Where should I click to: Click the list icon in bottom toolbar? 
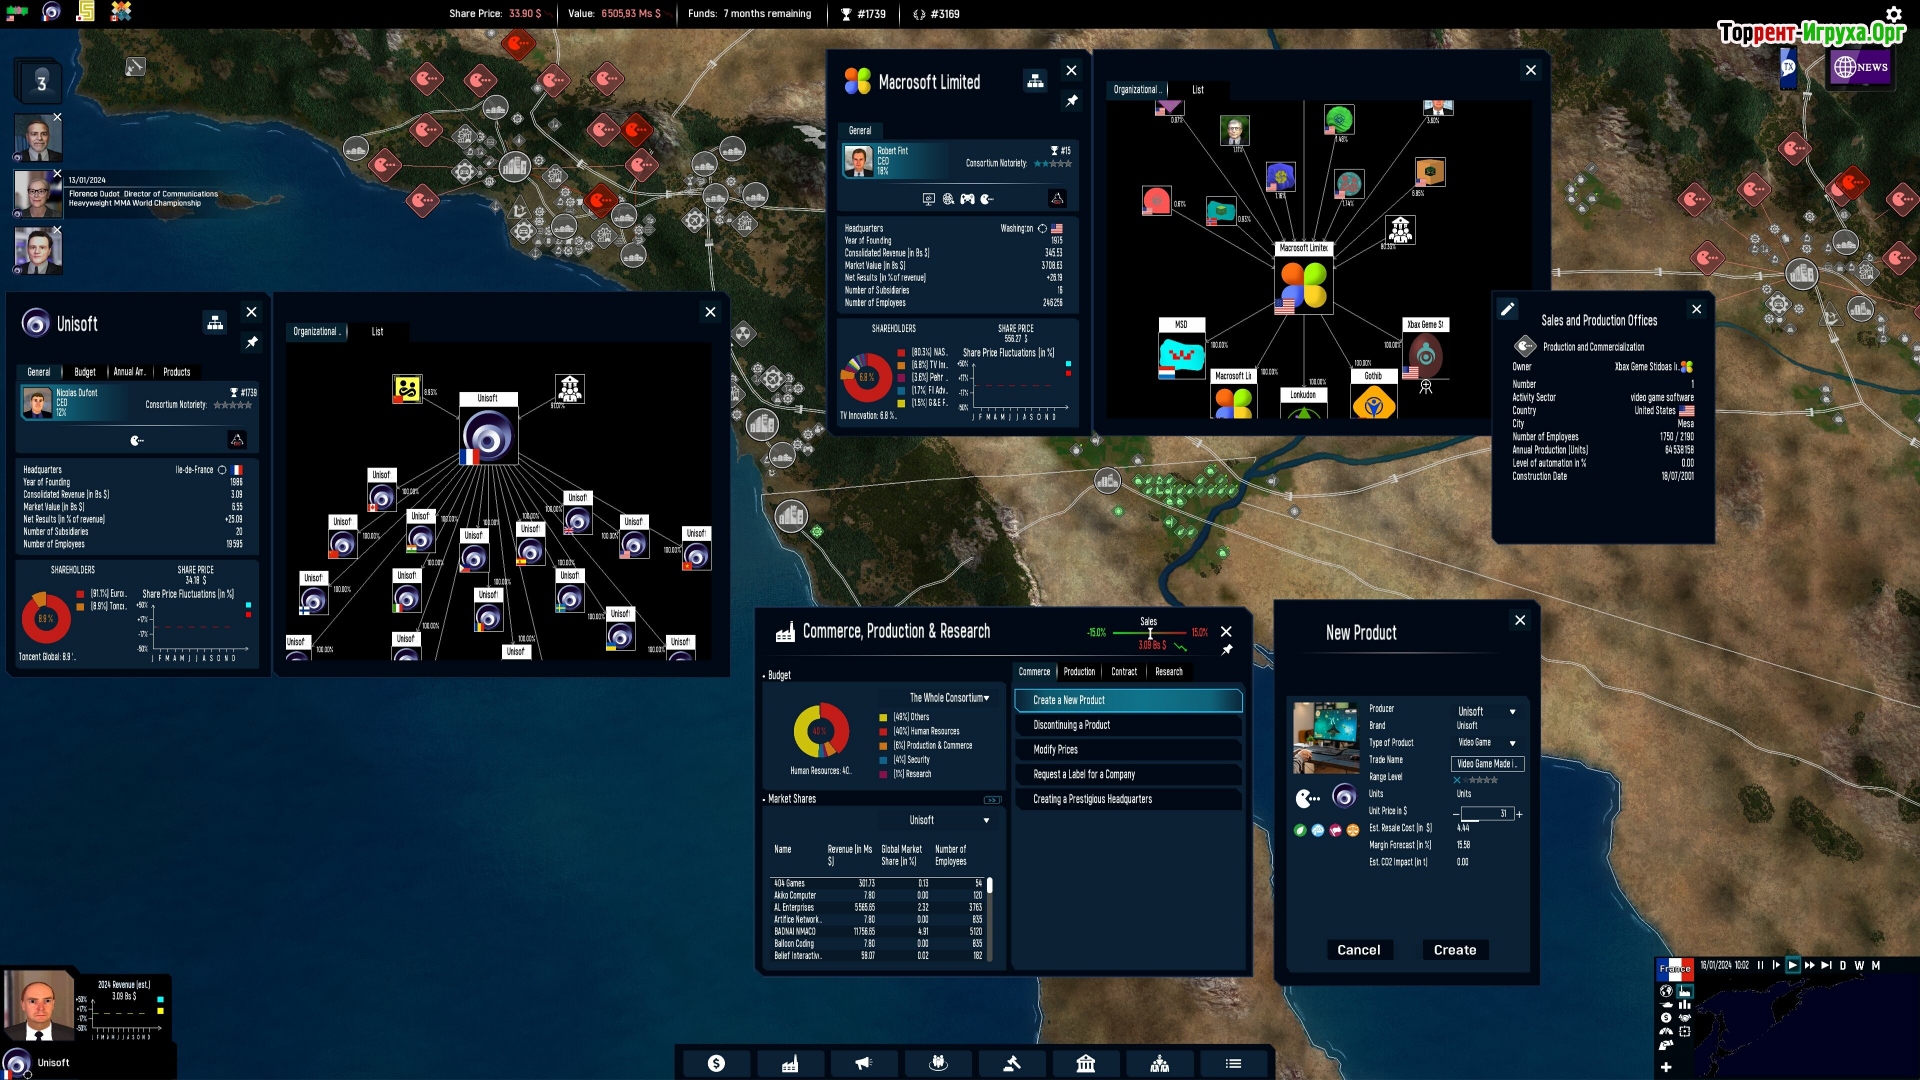1233,1063
